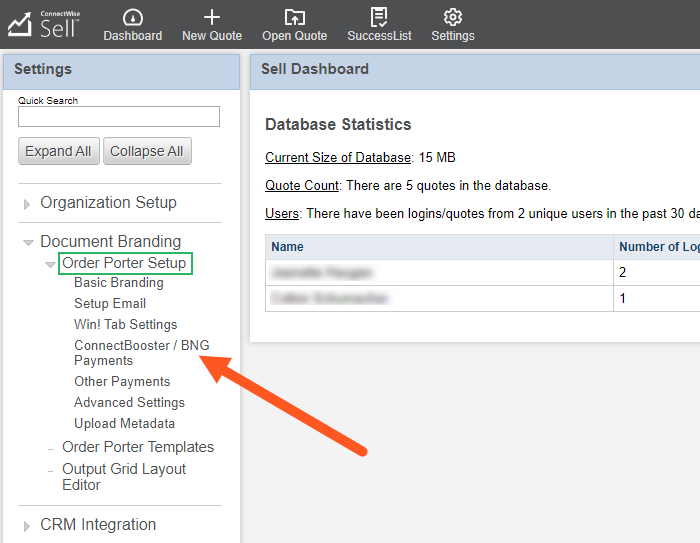The height and width of the screenshot is (543, 700).
Task: Select the Dashboard menu label
Action: click(x=133, y=36)
